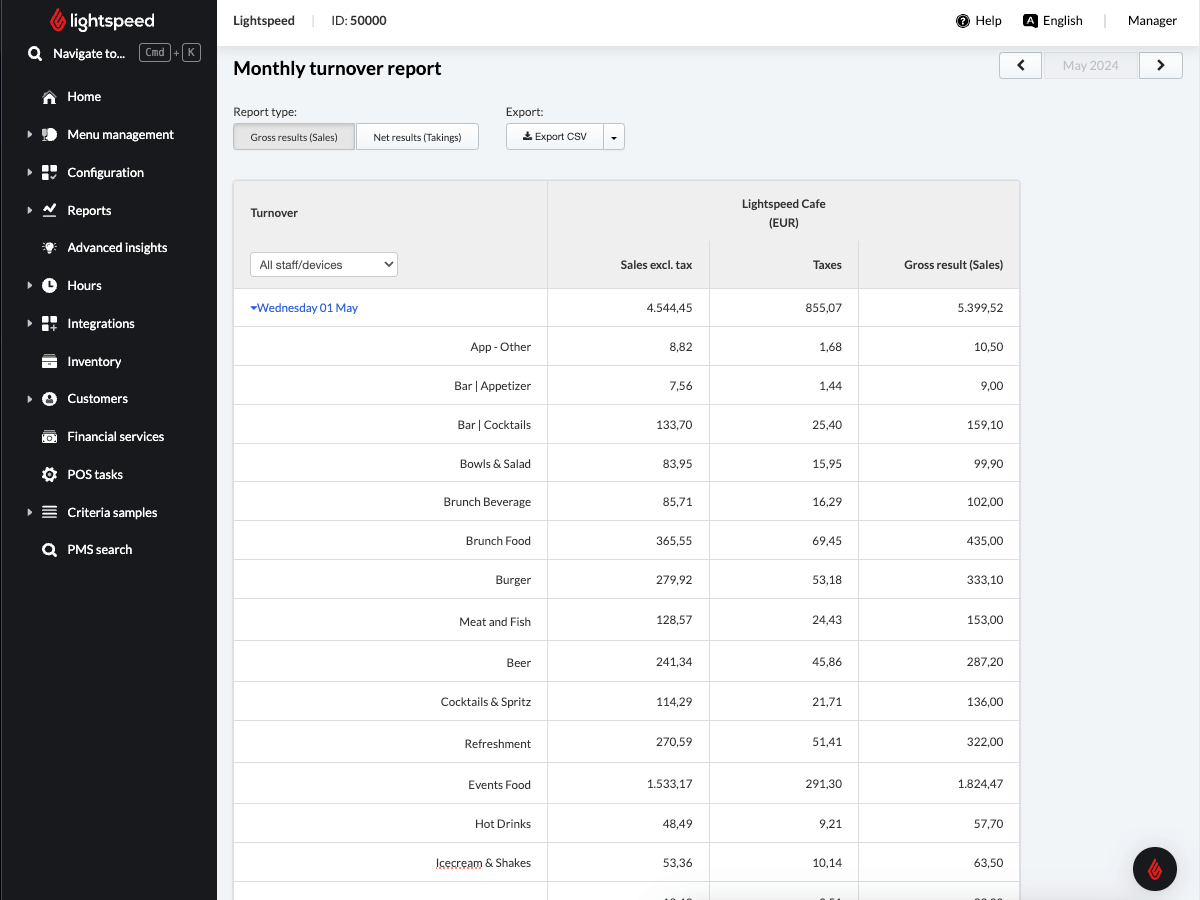Expand Configuration submenu arrow
This screenshot has width=1200, height=900.
(x=30, y=173)
